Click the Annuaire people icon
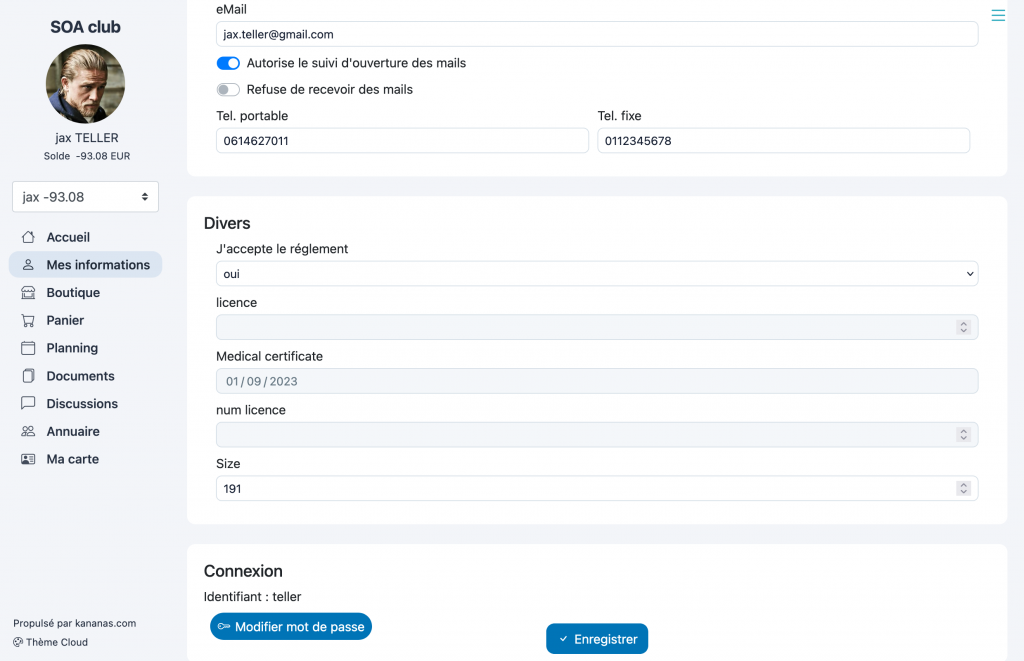 pyautogui.click(x=28, y=431)
